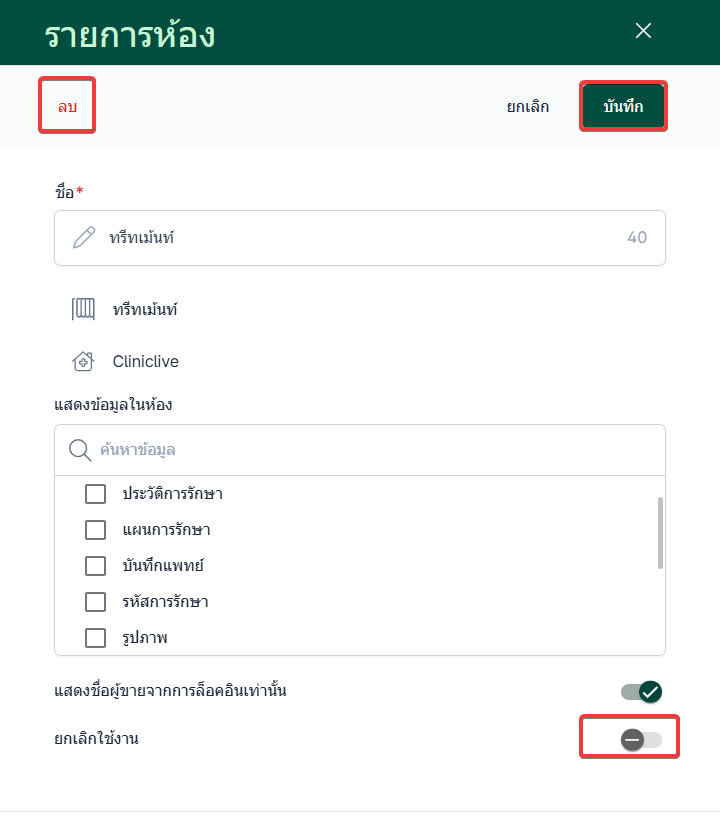Viewport: 720px width, 821px height.
Task: Click the data list scrollbar
Action: coord(660,533)
